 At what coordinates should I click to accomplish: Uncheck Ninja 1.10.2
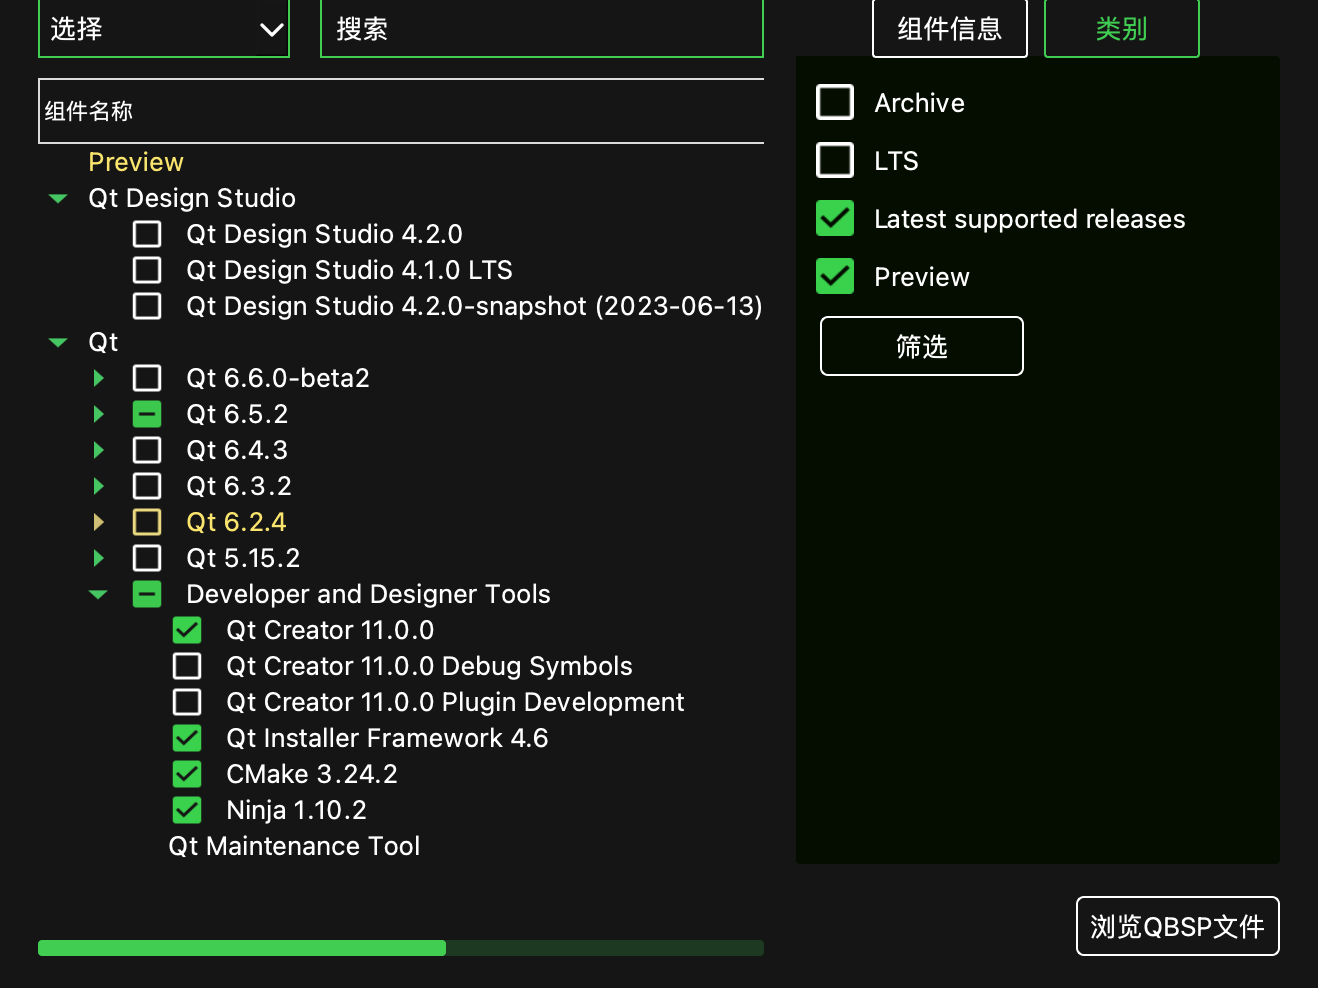(187, 810)
